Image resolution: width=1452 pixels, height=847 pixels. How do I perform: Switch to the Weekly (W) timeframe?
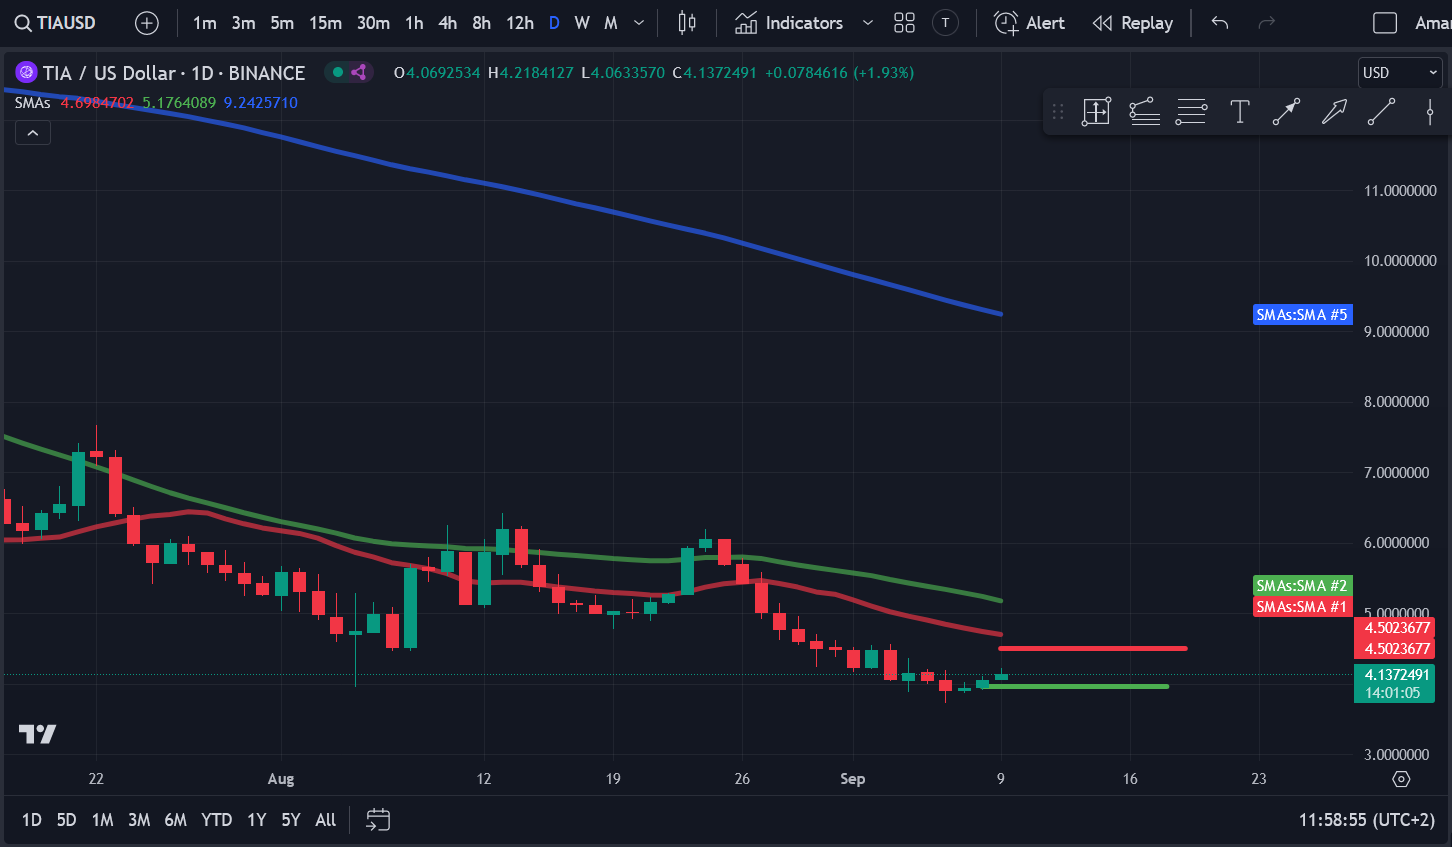tap(582, 23)
